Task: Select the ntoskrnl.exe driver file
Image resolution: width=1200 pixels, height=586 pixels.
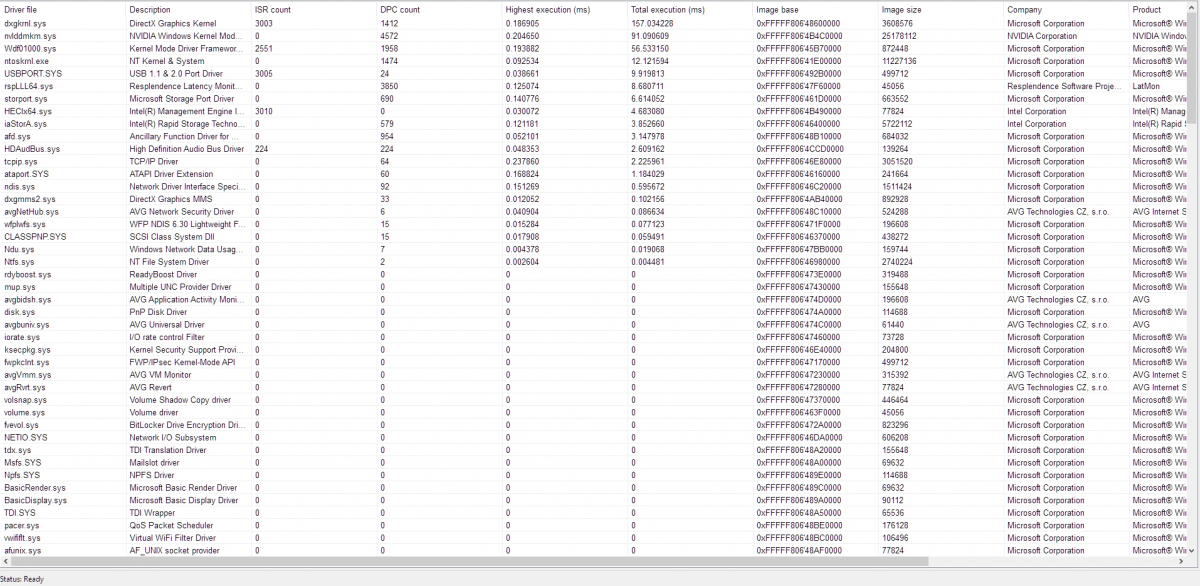Action: 28,61
